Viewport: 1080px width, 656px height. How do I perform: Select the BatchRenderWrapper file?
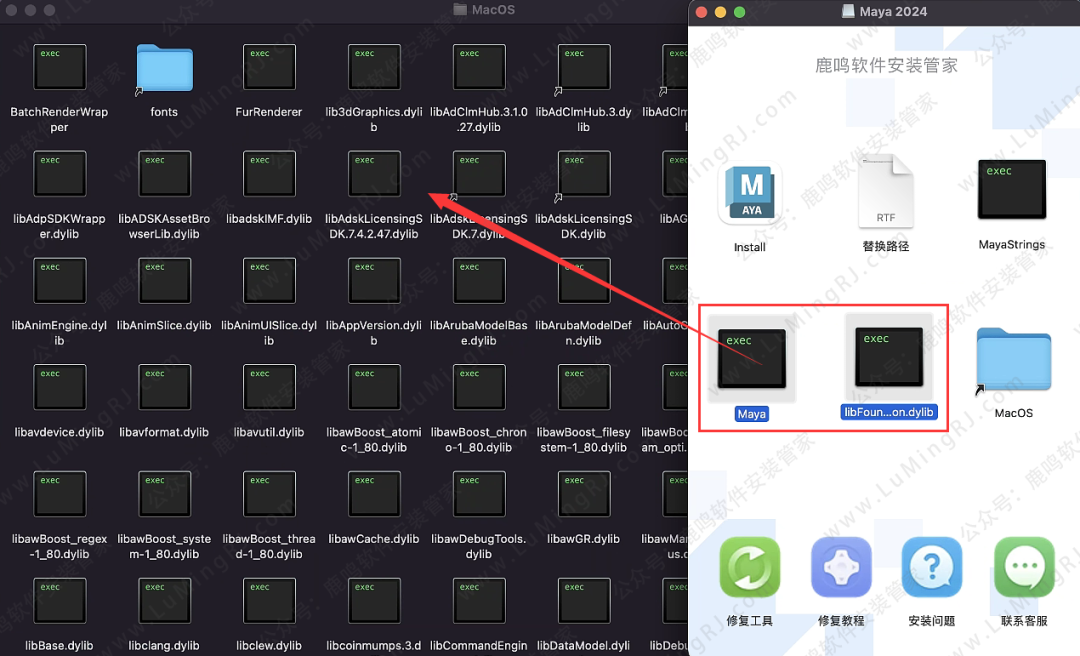tap(59, 69)
